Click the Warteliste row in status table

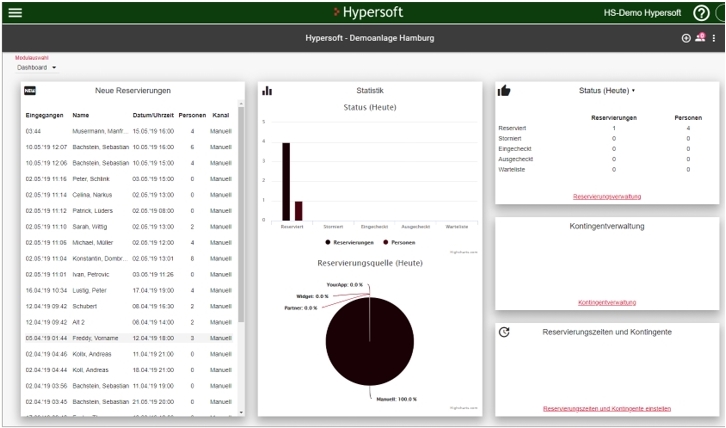[607, 170]
